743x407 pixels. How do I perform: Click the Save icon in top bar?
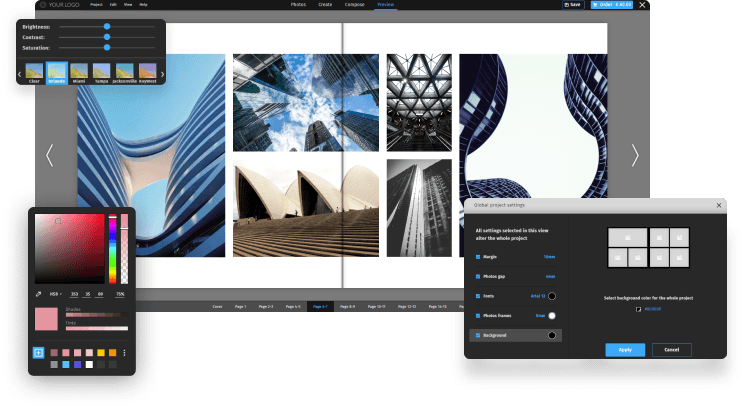(x=571, y=5)
